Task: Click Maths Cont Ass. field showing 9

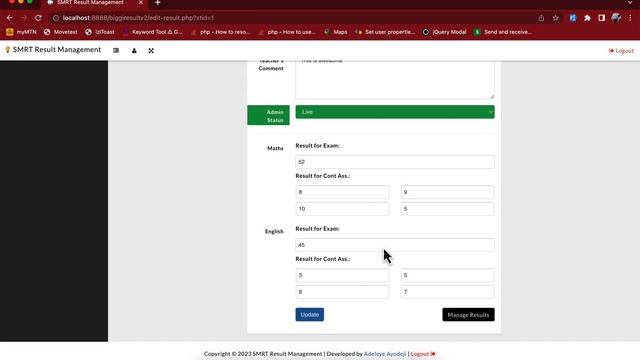Action: click(447, 192)
